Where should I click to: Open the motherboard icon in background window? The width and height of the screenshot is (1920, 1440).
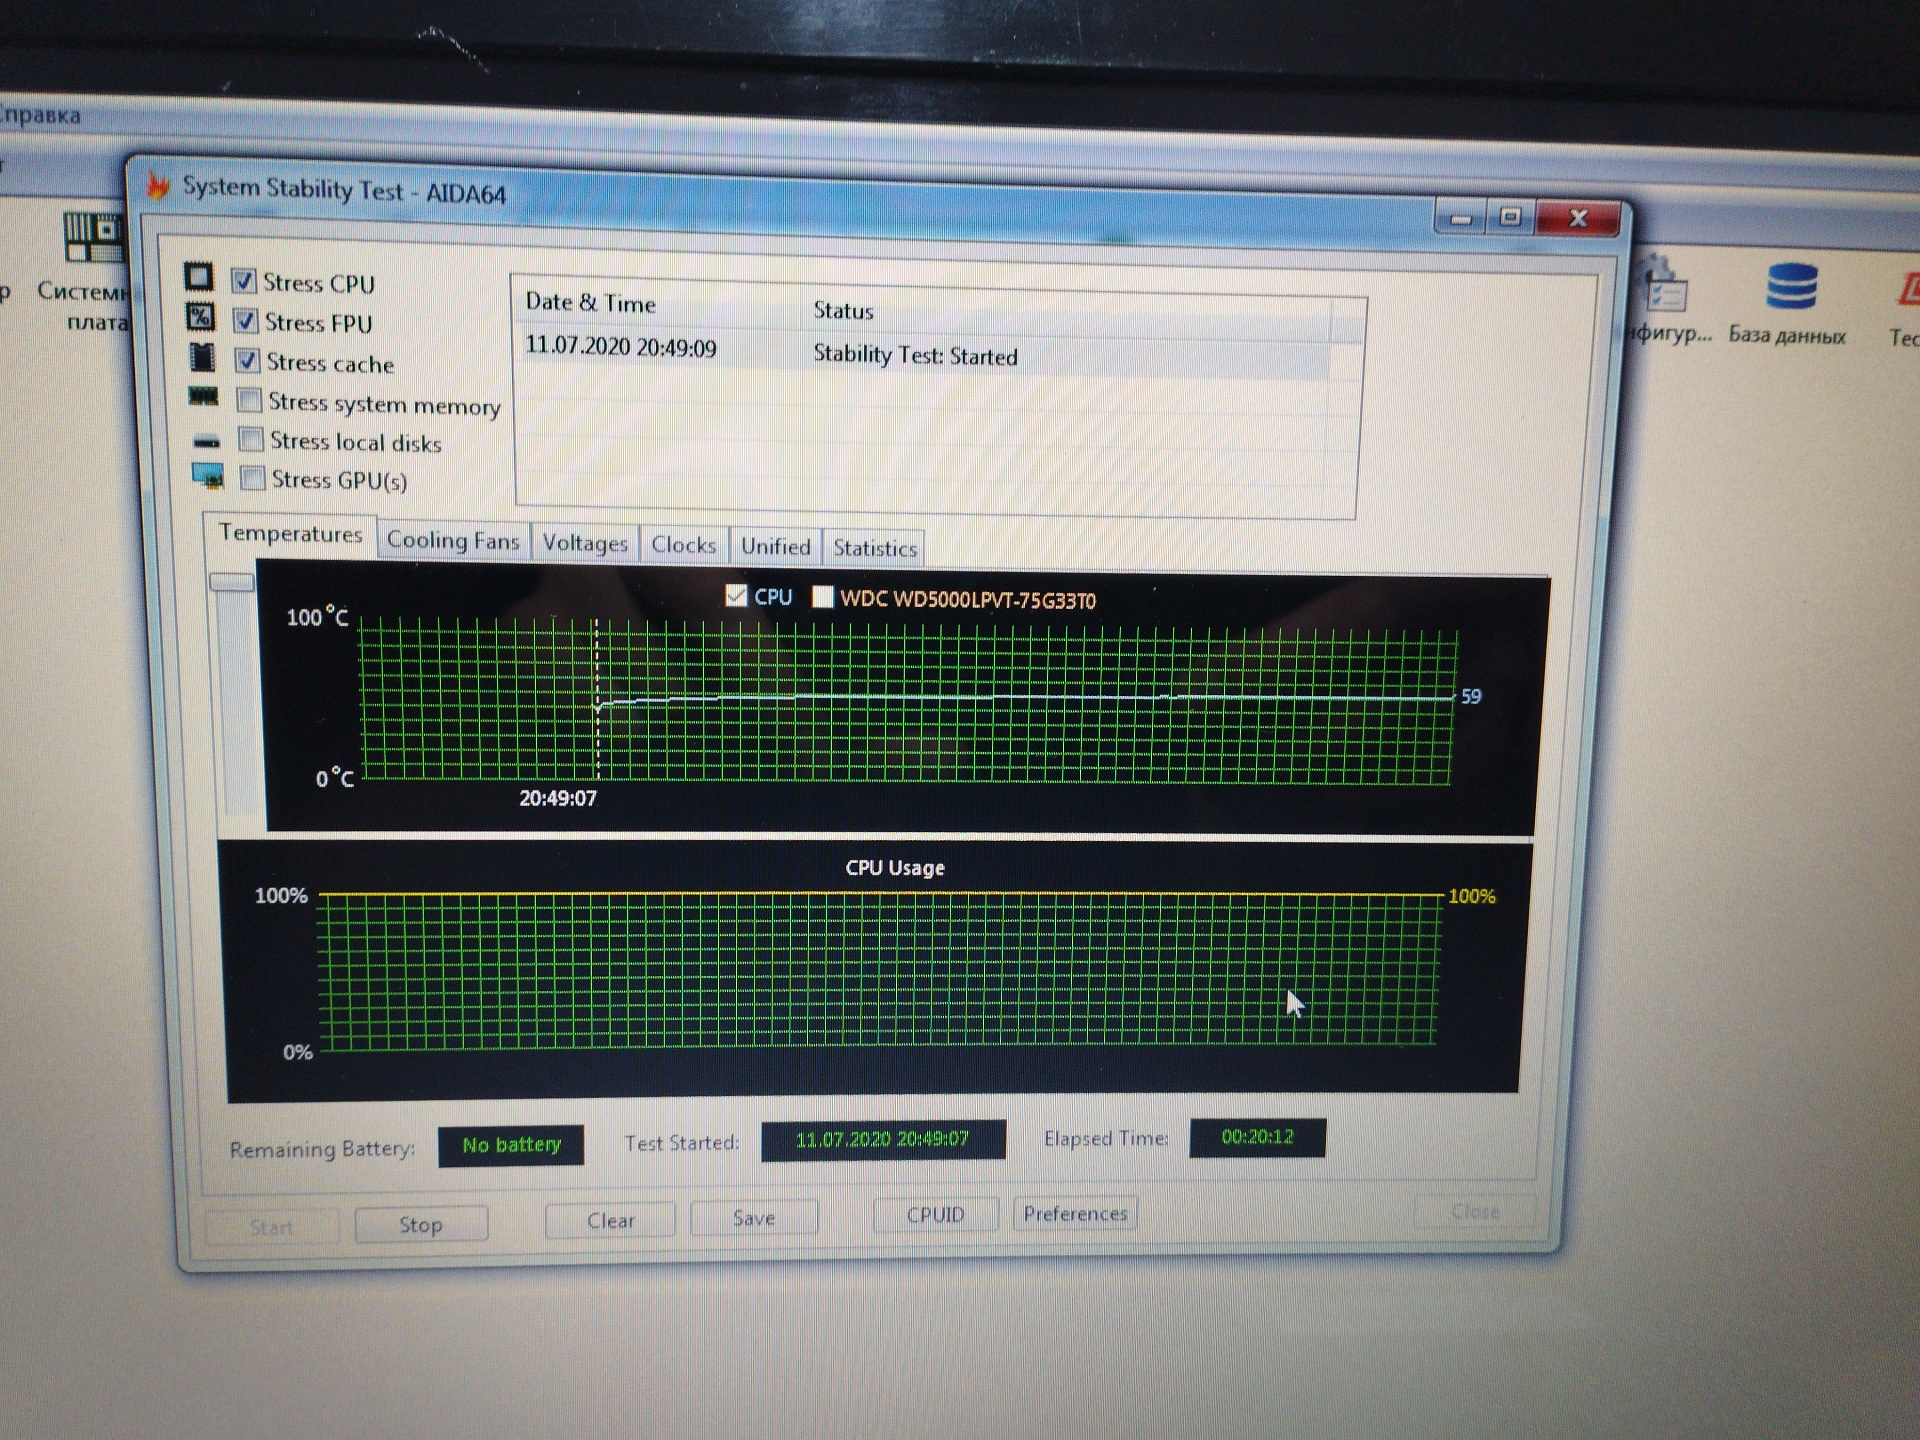93,238
